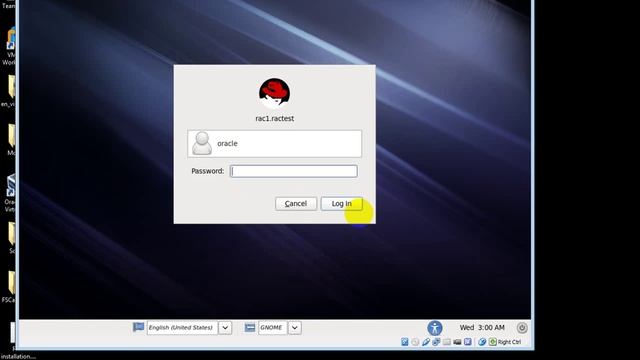Click the Cancel button

[296, 203]
